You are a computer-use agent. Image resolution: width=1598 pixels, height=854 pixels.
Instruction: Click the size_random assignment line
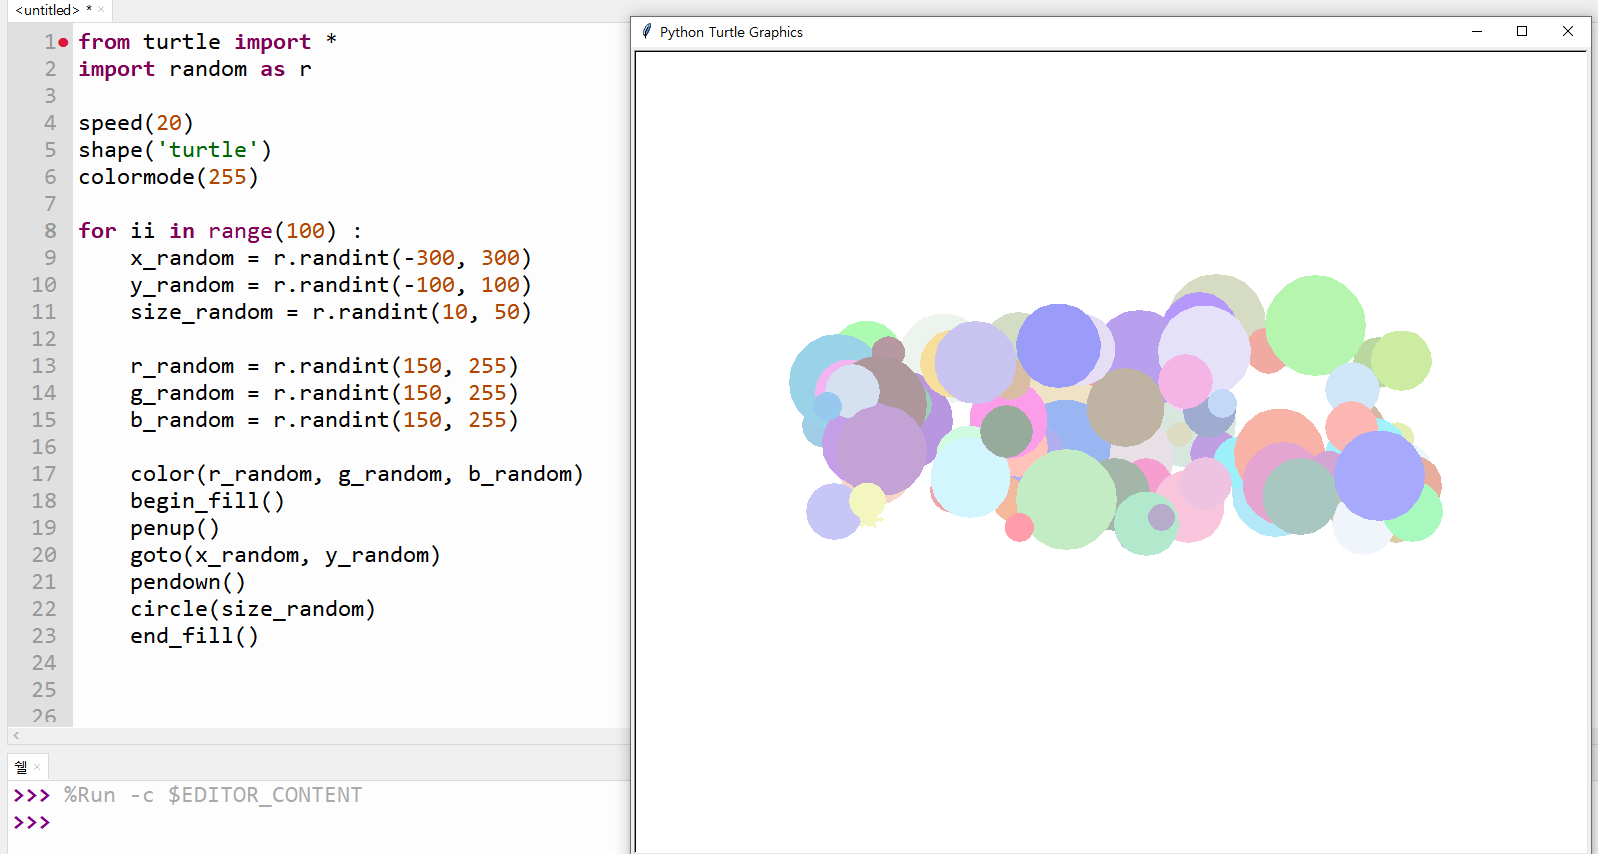331,312
